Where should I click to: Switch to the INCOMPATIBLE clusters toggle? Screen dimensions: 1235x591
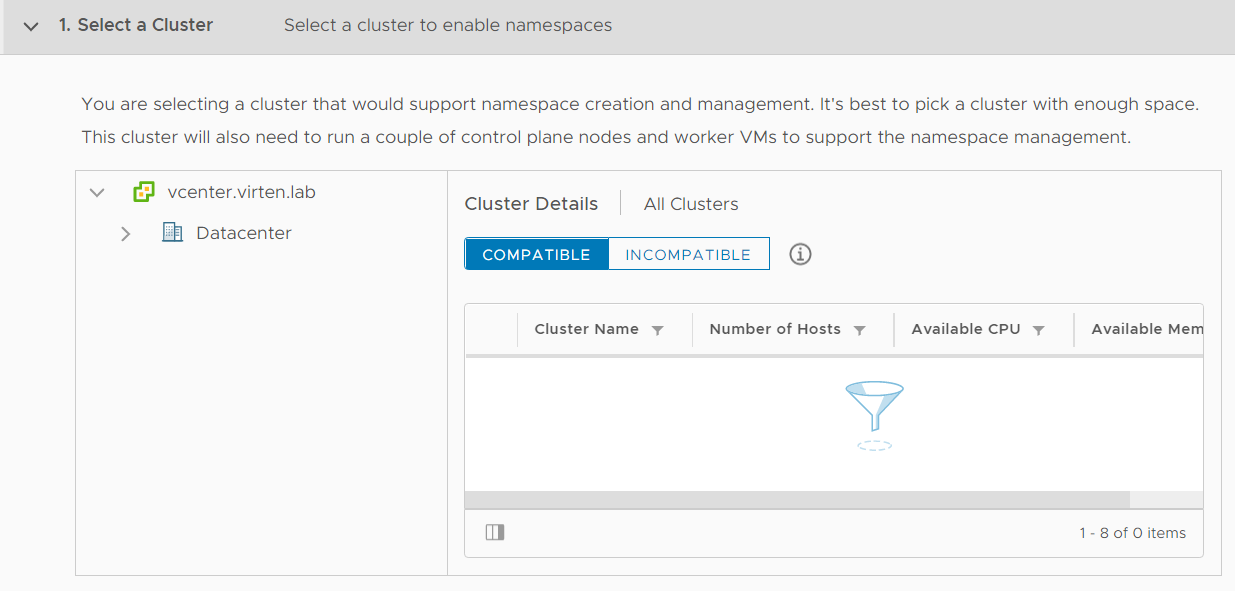pyautogui.click(x=688, y=254)
